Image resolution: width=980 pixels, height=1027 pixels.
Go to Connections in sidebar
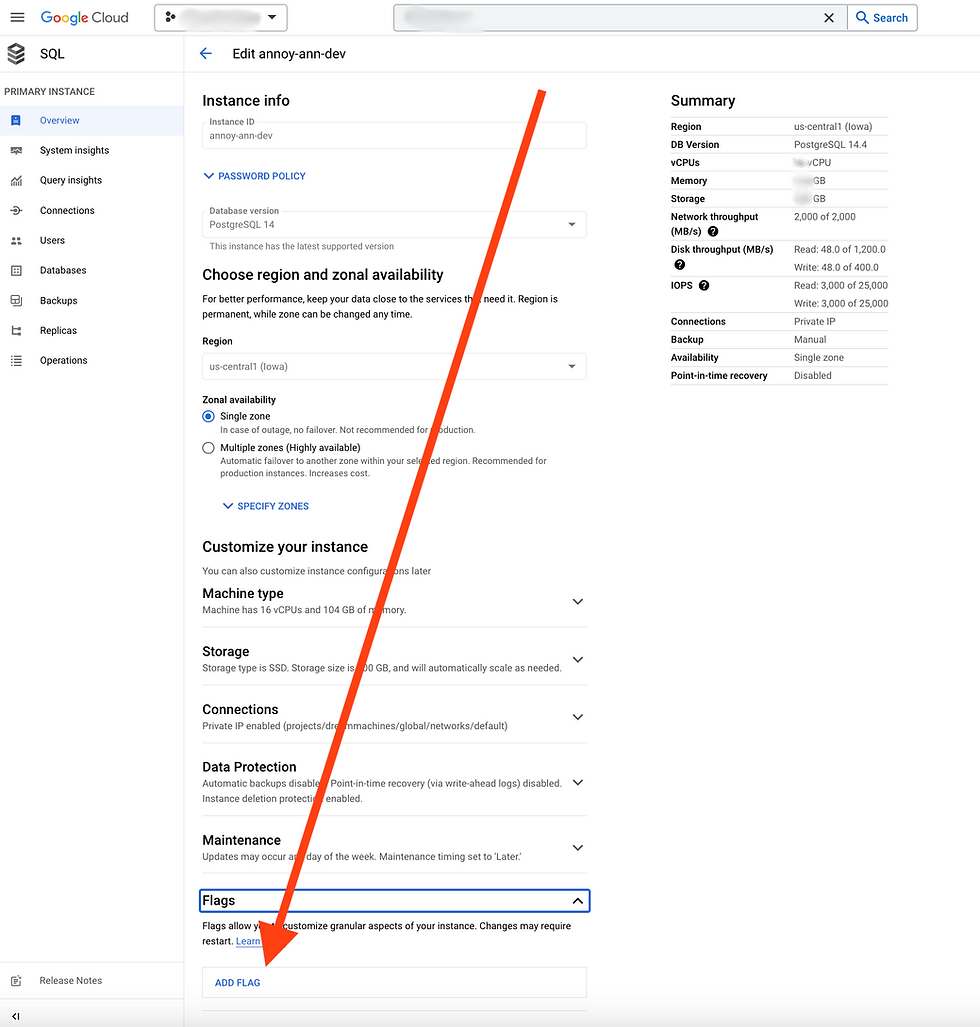(67, 210)
